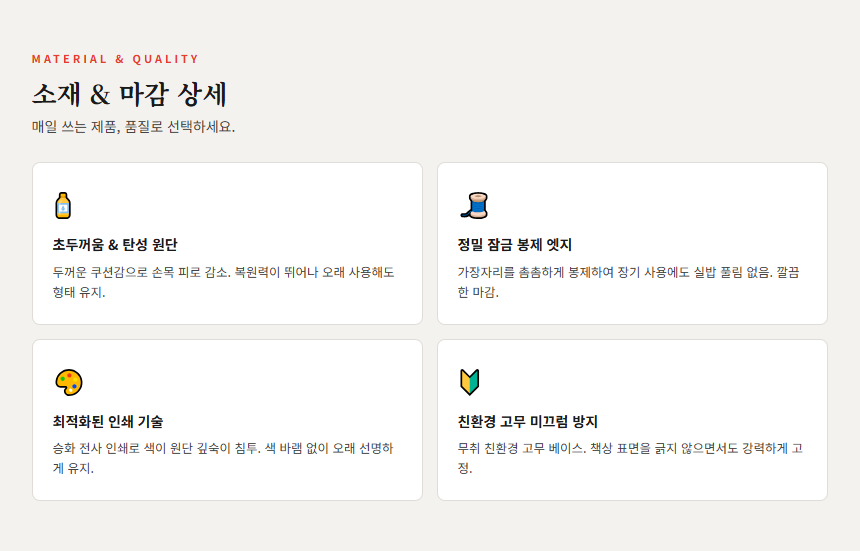Click the '소재 & 마감 상세' main heading

click(129, 95)
